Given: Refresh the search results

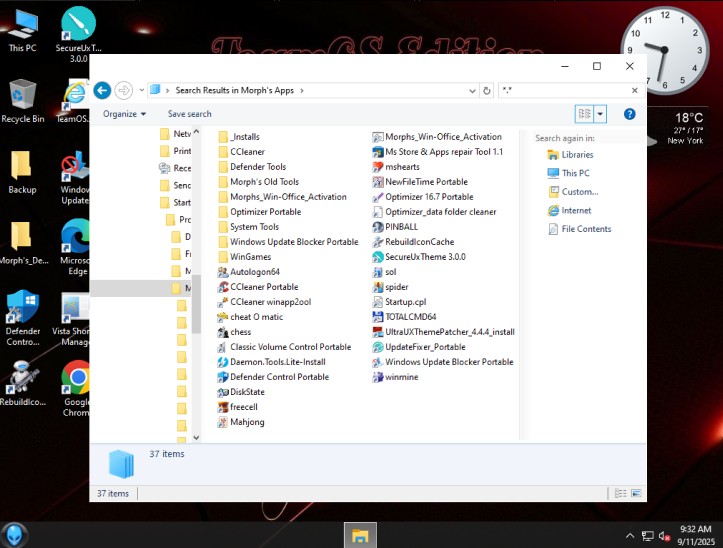Looking at the screenshot, I should pyautogui.click(x=486, y=91).
